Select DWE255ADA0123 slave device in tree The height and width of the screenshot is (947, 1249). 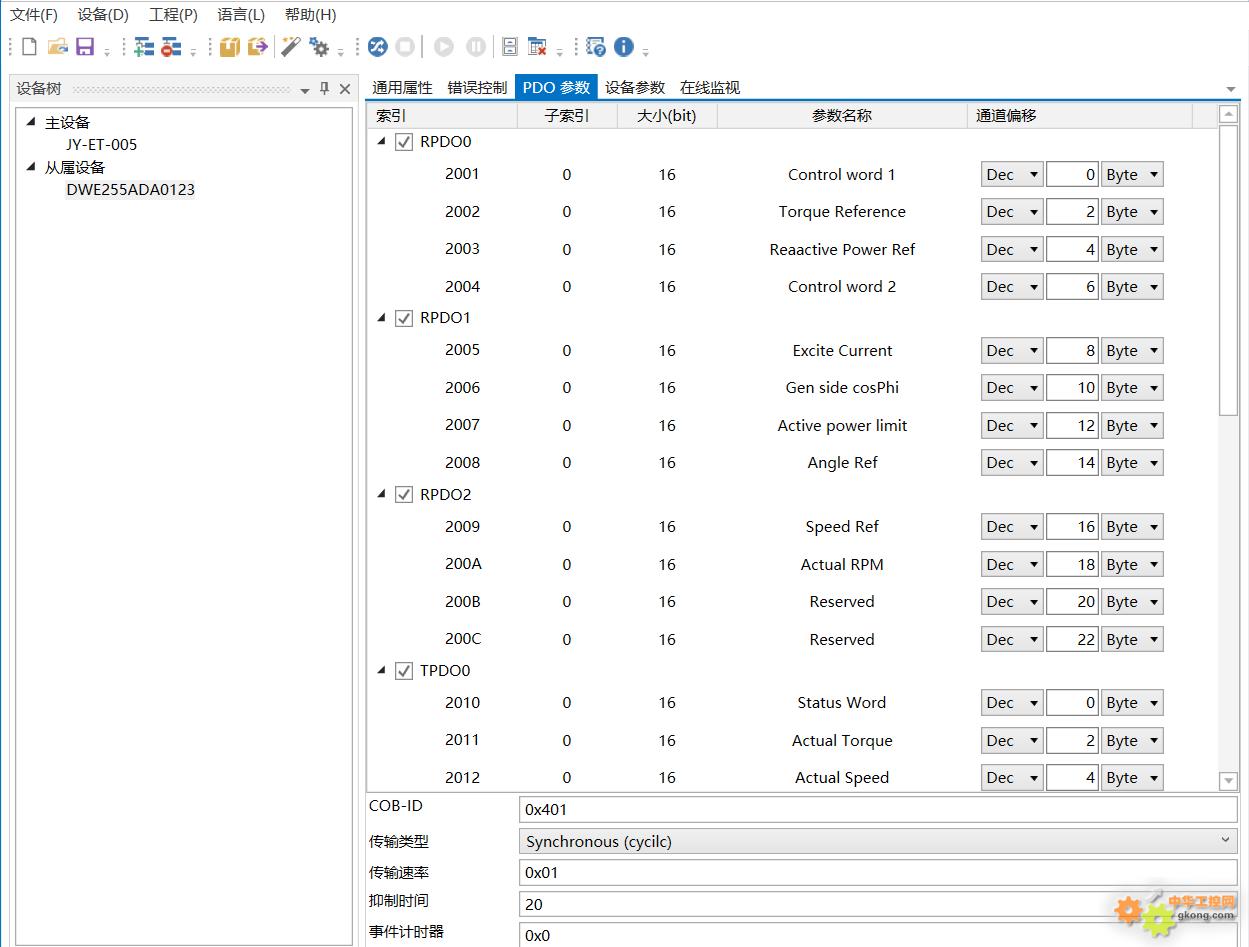(130, 190)
